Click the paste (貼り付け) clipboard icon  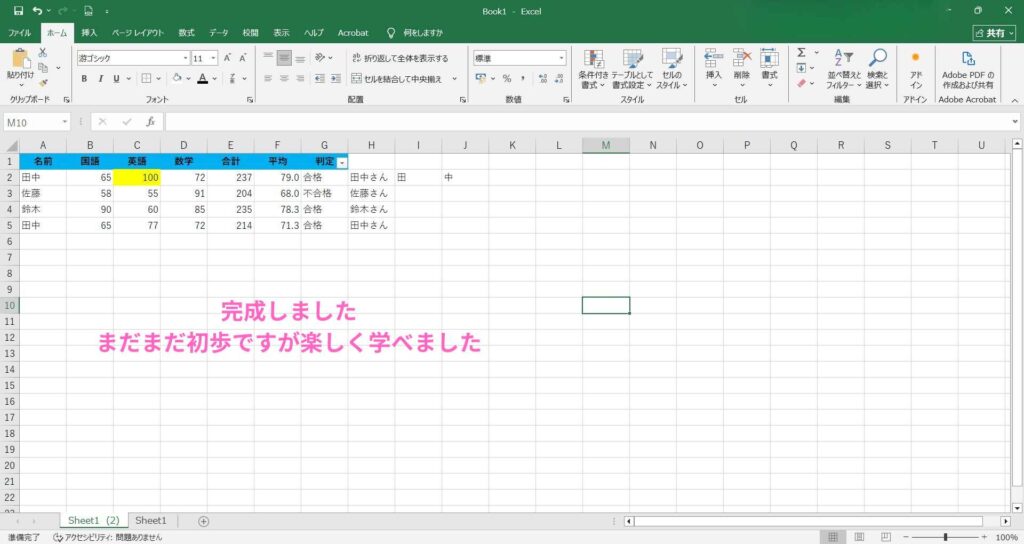click(x=20, y=59)
